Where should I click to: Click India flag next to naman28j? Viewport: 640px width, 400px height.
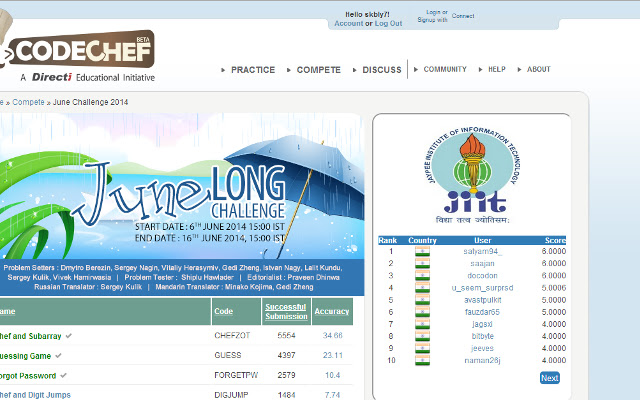pyautogui.click(x=422, y=360)
